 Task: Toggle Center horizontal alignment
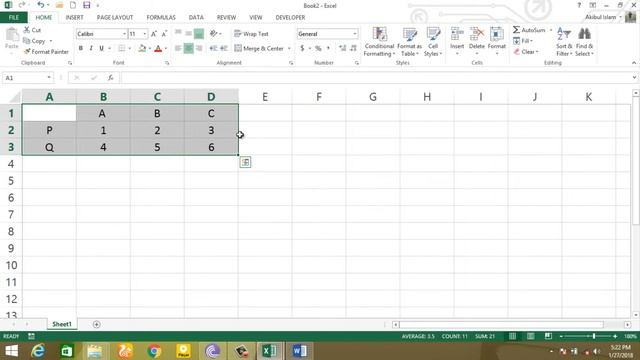188,48
